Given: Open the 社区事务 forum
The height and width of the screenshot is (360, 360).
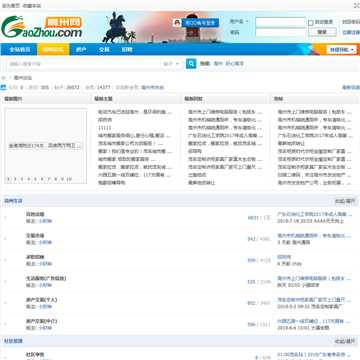Looking at the screenshot, I should 35,355.
